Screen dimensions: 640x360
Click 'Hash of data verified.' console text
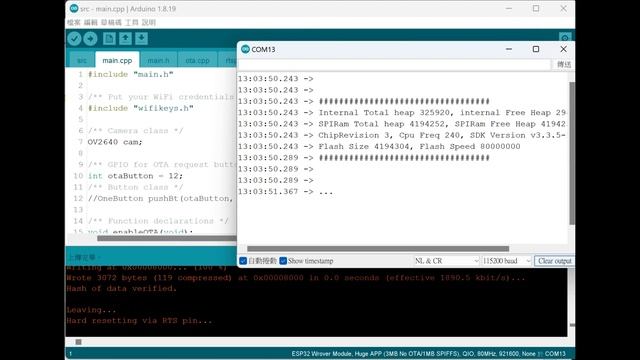coord(122,289)
